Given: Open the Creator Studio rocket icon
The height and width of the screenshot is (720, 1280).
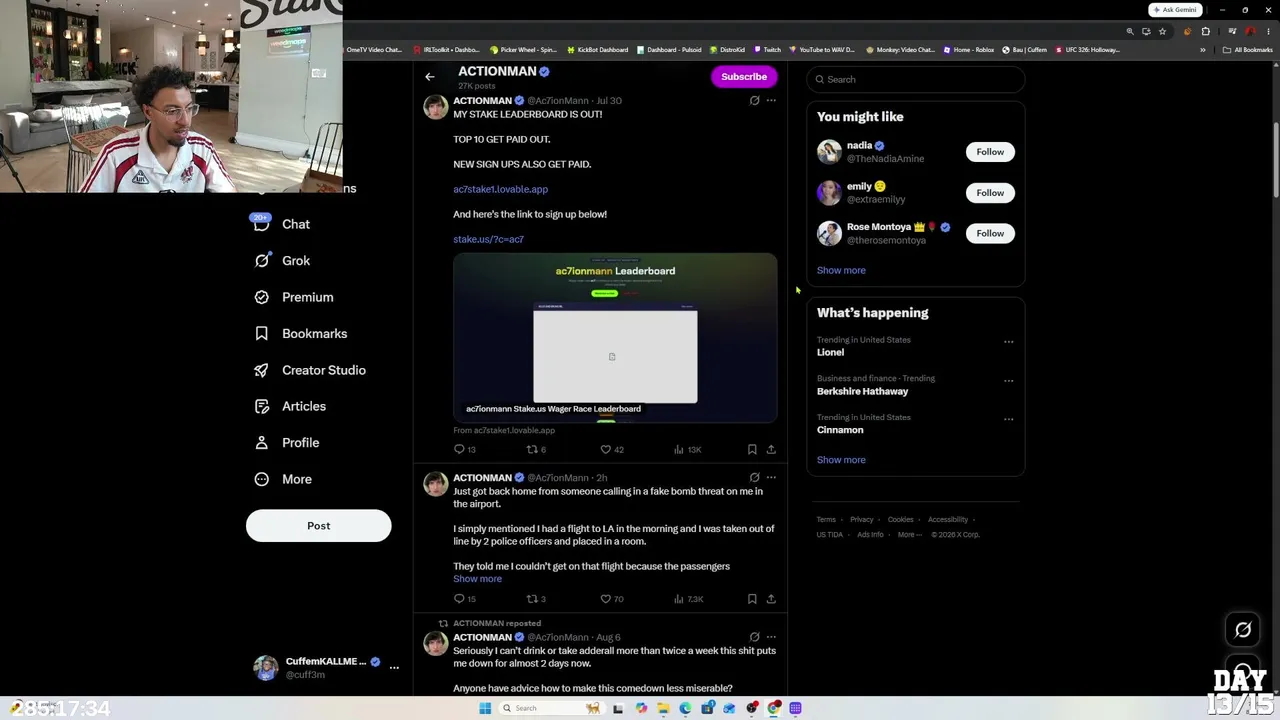Looking at the screenshot, I should click(262, 370).
